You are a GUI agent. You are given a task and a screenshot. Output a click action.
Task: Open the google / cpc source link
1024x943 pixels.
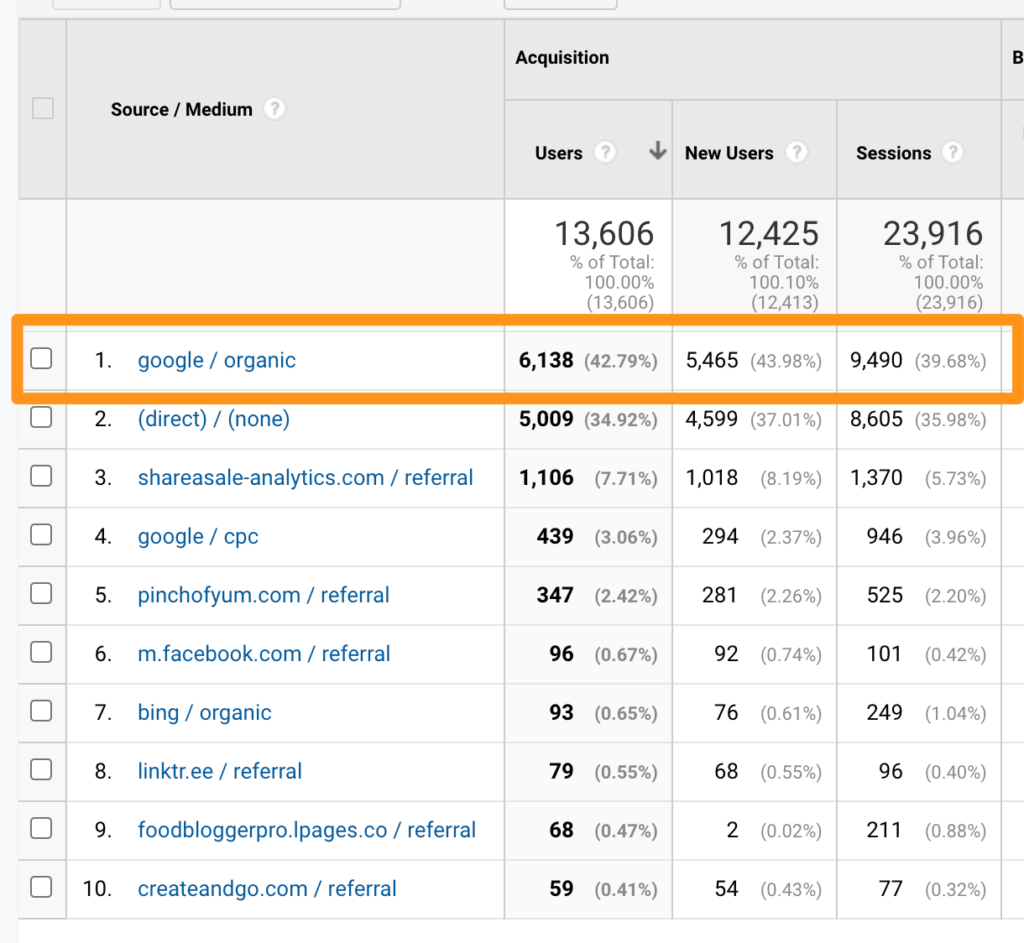[x=198, y=537]
